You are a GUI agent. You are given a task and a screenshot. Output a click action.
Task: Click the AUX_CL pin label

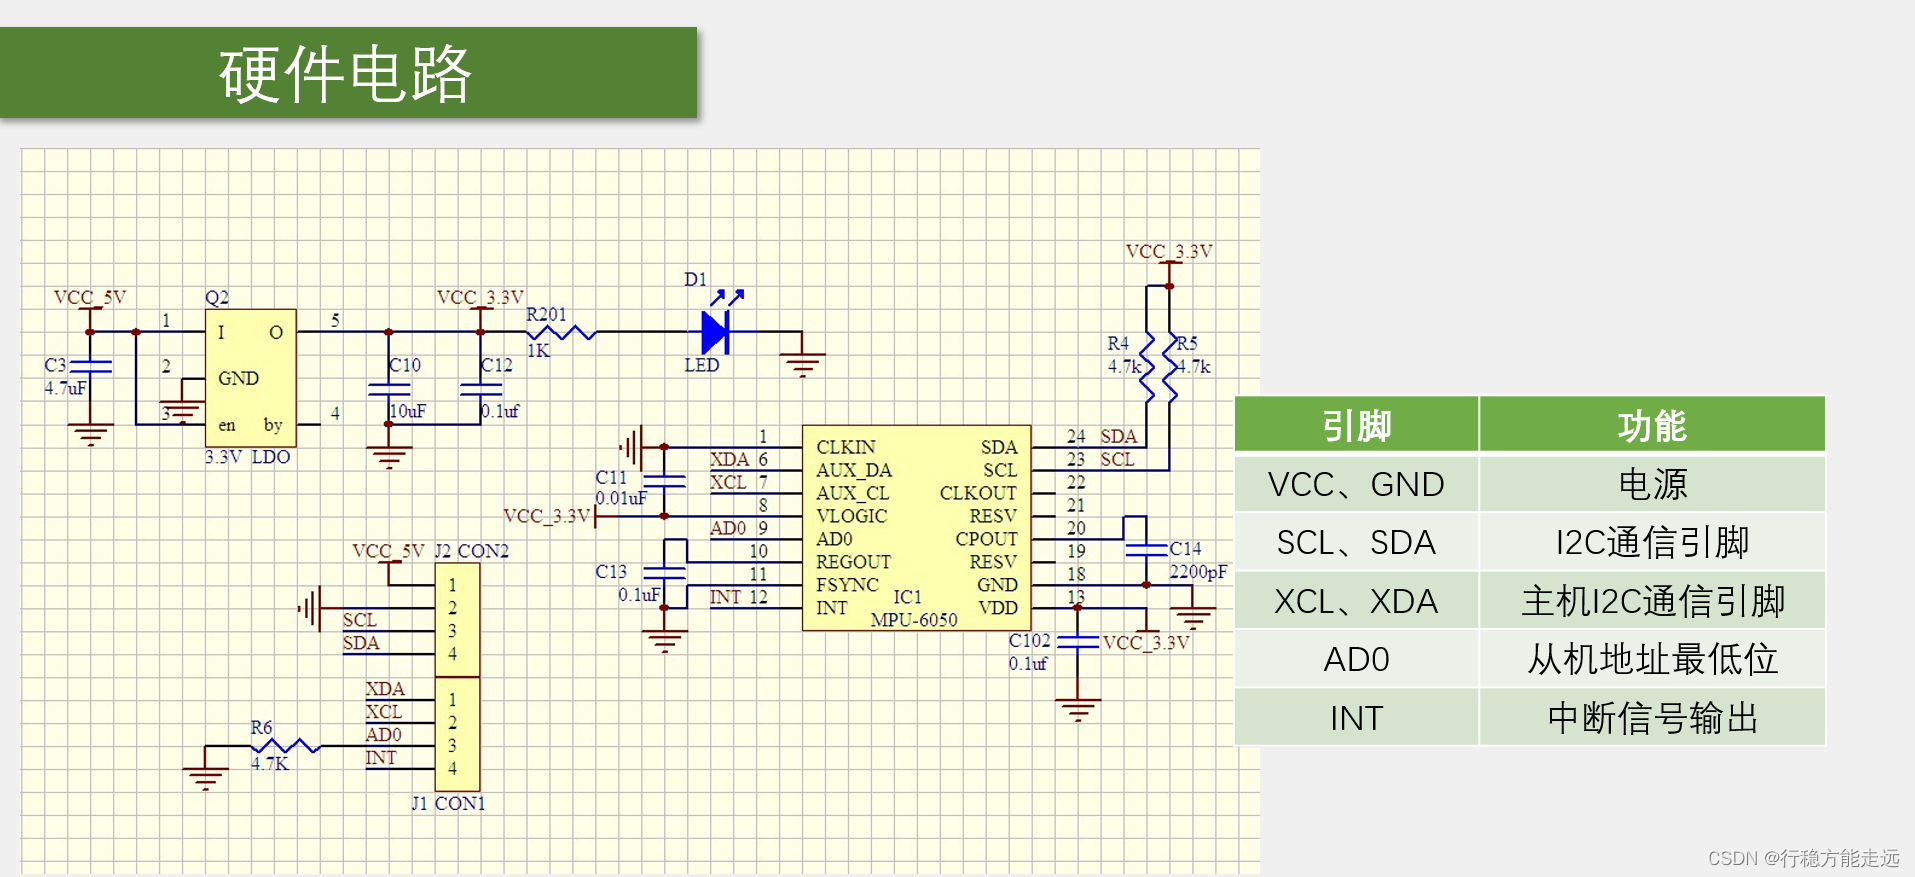click(x=853, y=493)
